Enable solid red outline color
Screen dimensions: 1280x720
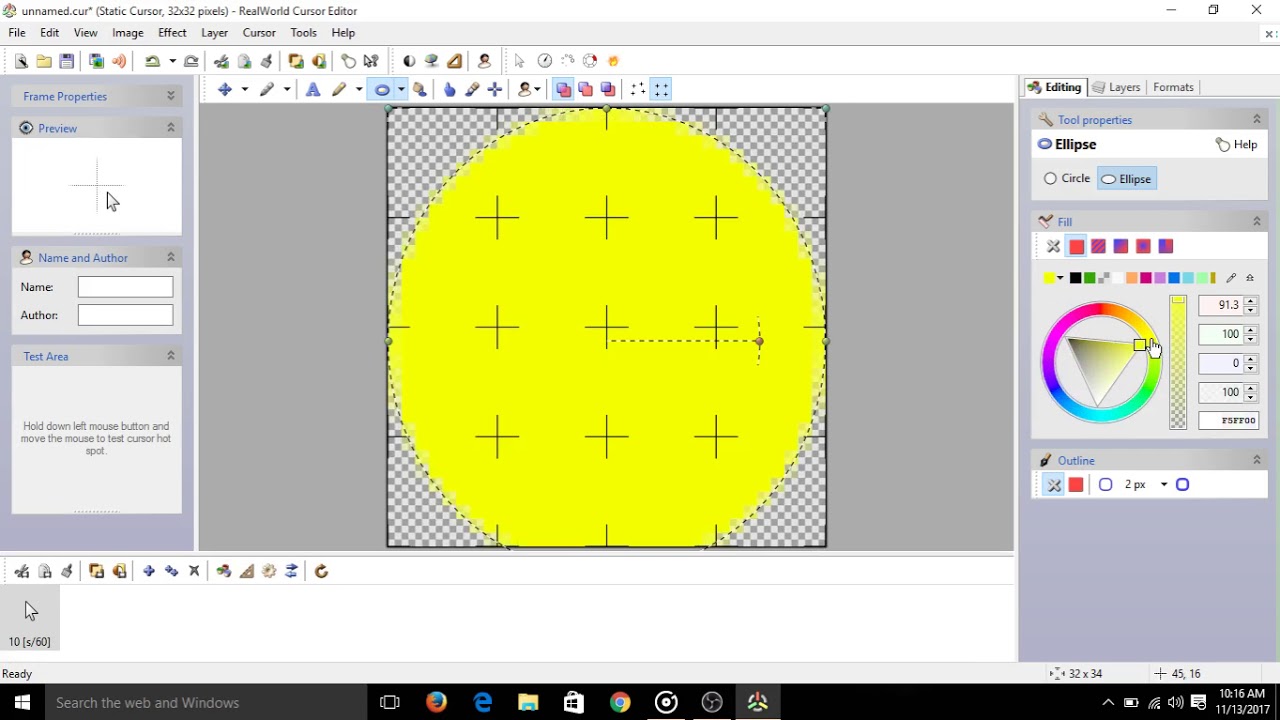tap(1076, 485)
